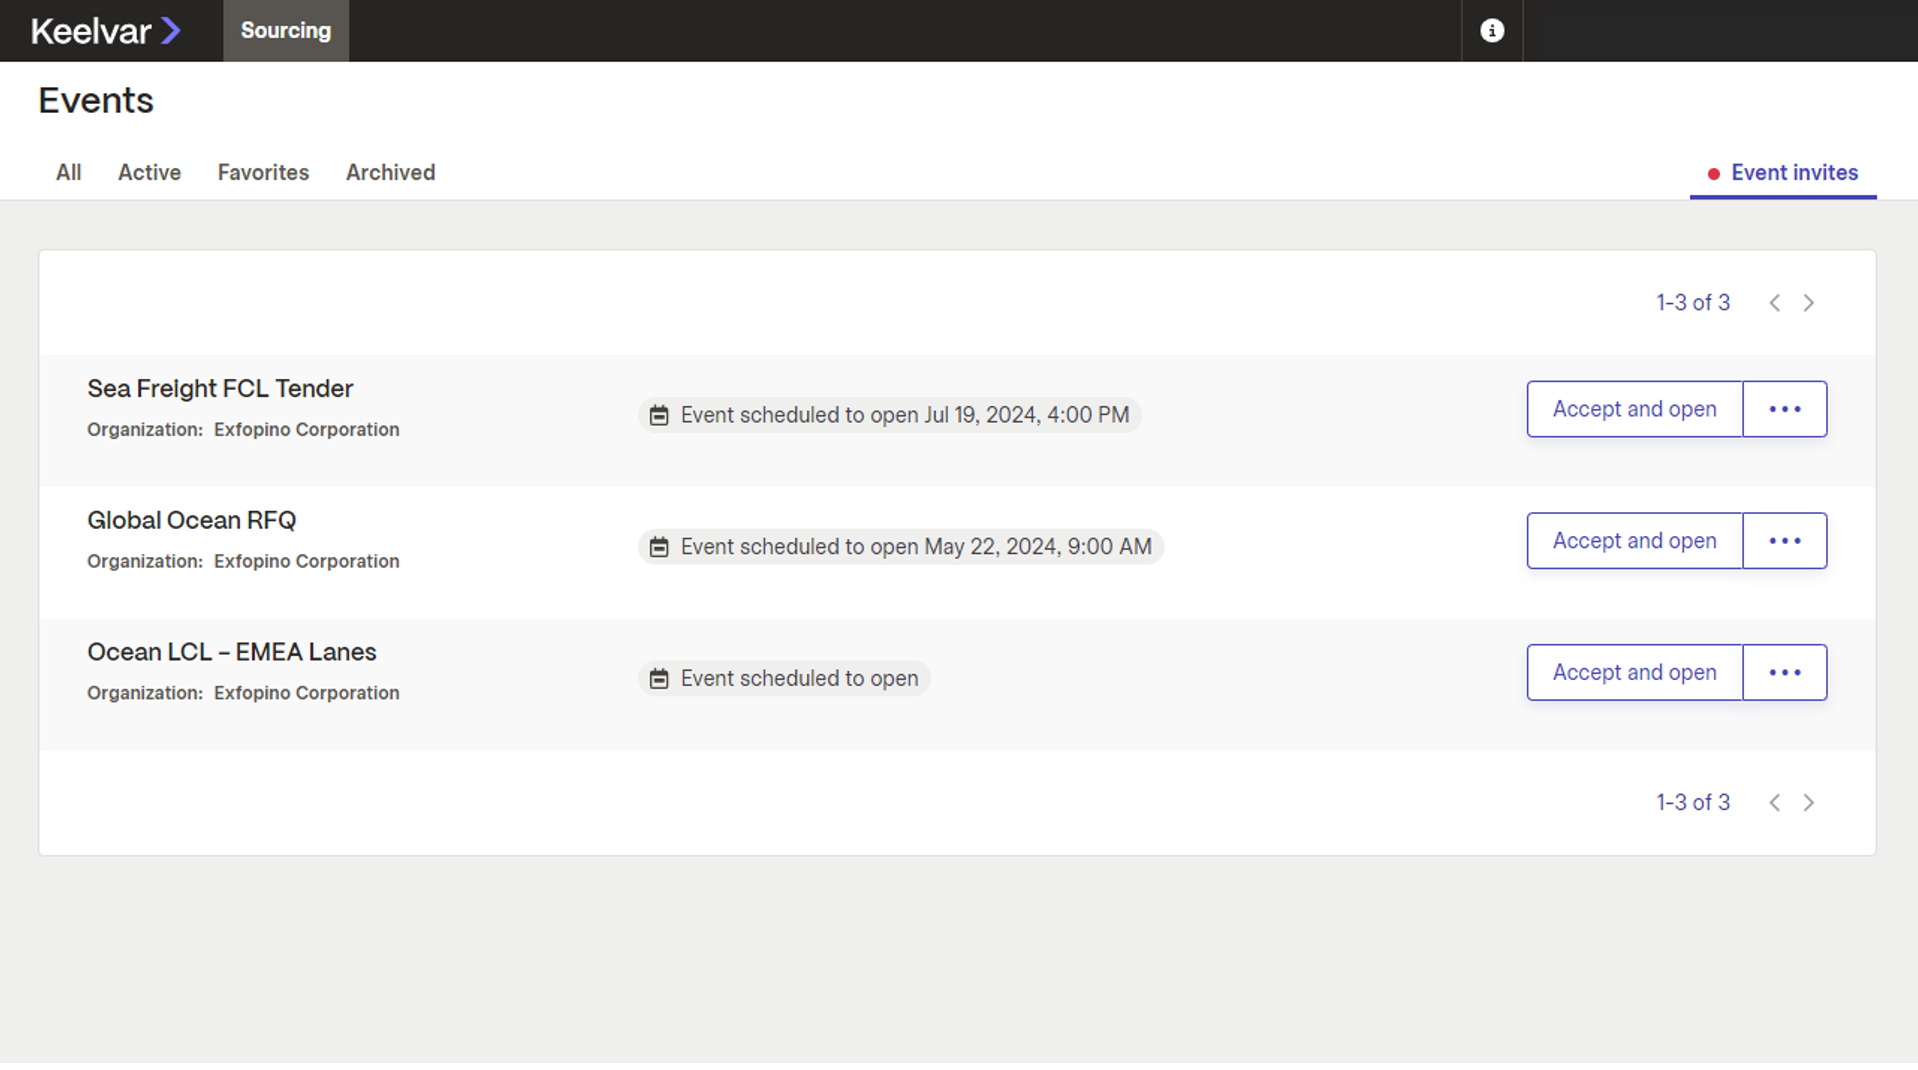1918x1070 pixels.
Task: Select the Archived tab
Action: 390,173
